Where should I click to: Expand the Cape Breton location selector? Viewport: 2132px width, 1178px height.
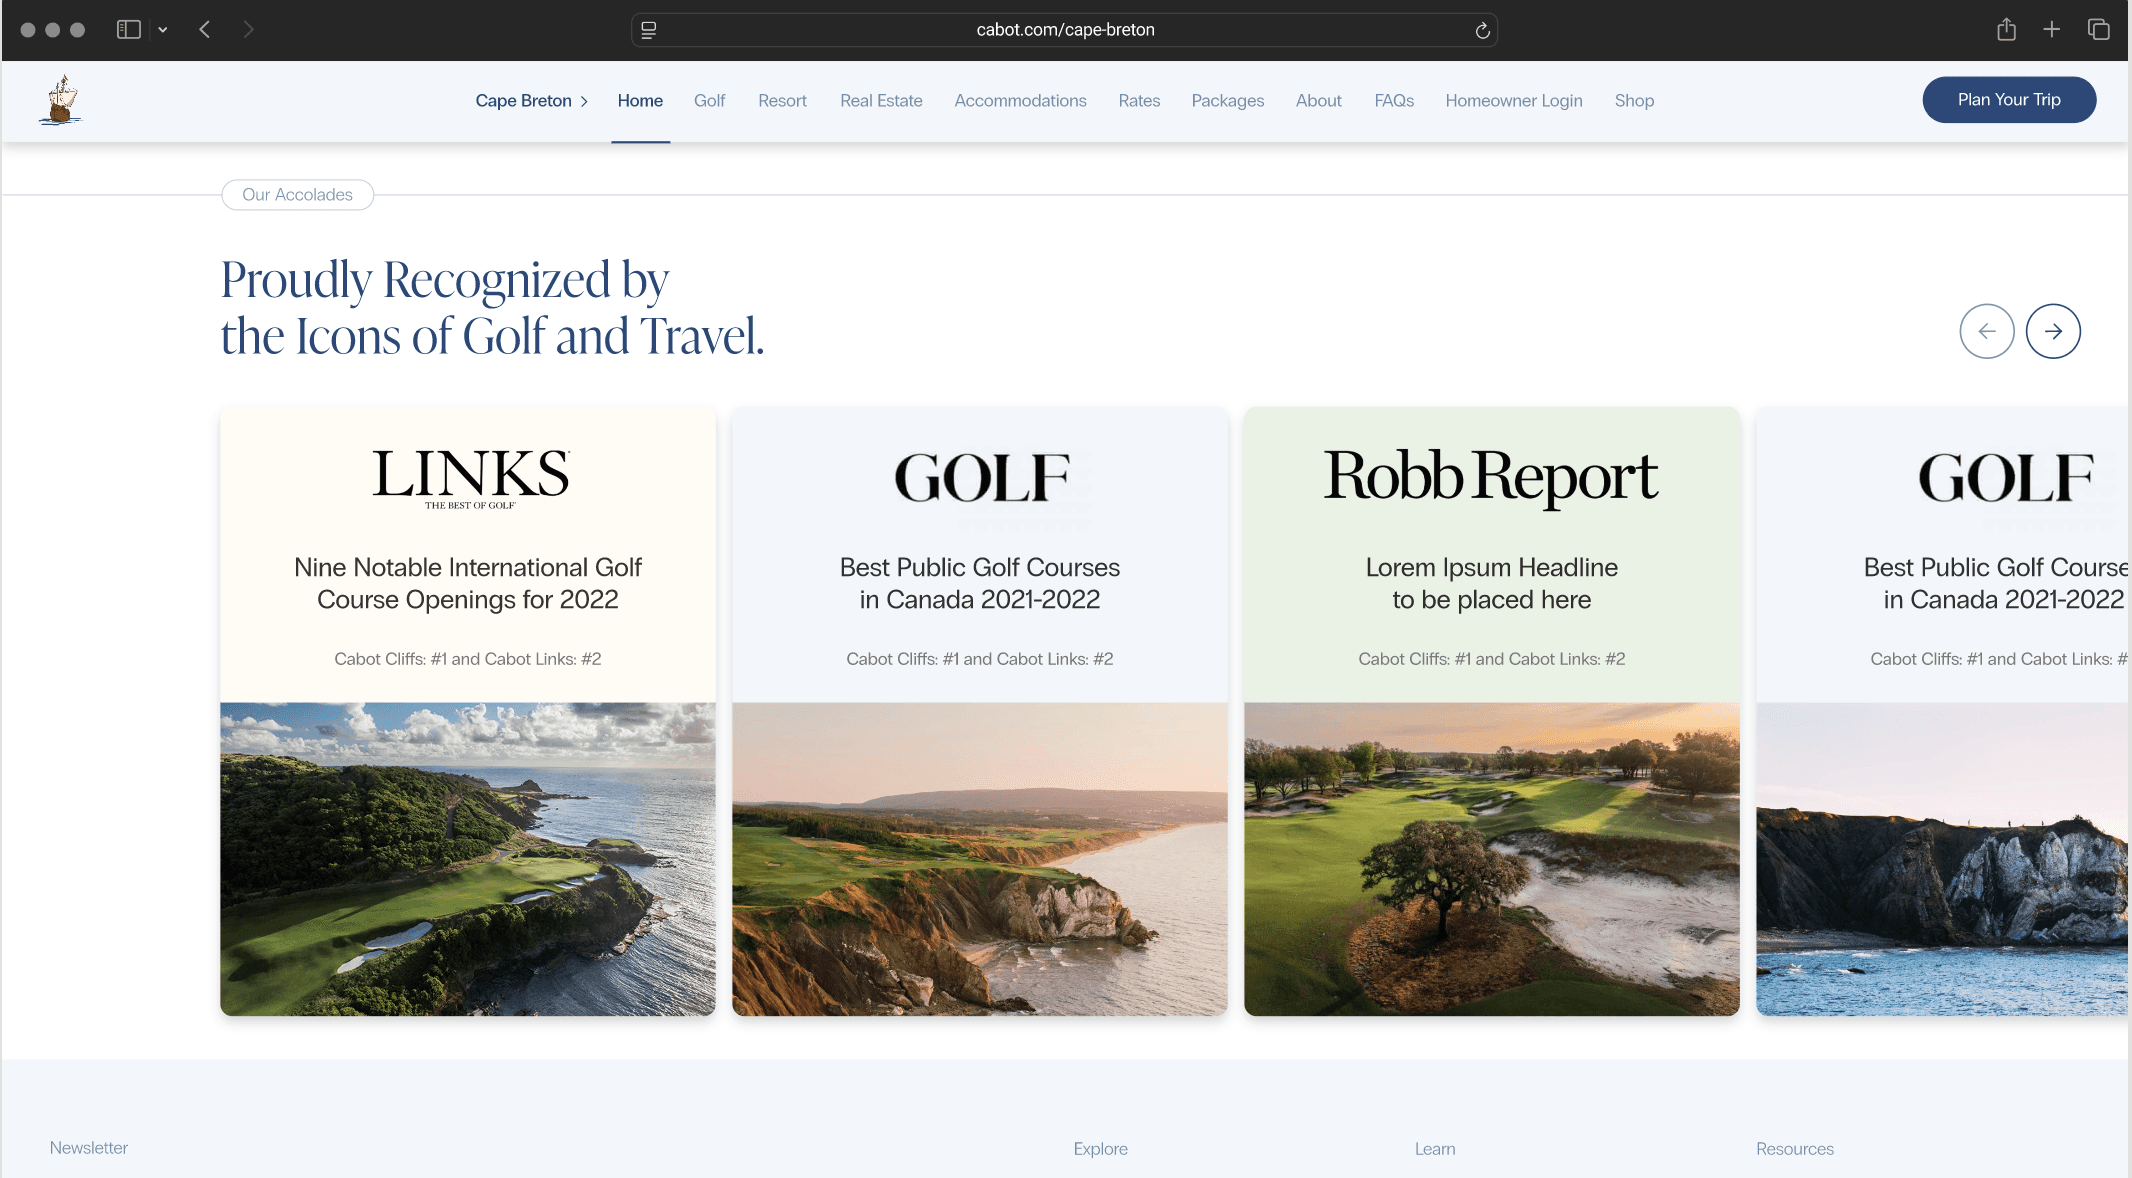[531, 101]
